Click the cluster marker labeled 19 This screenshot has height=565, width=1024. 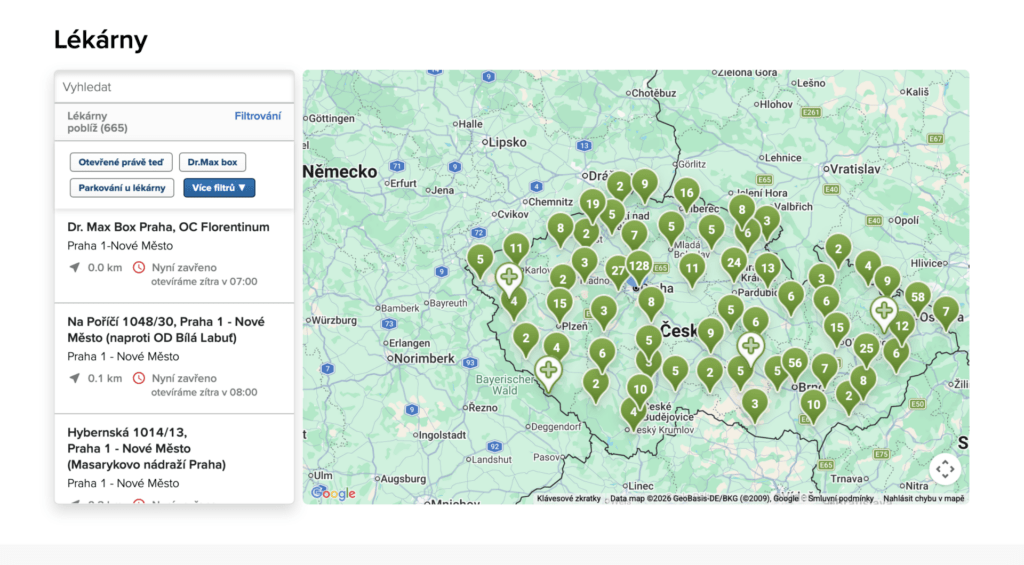point(592,205)
